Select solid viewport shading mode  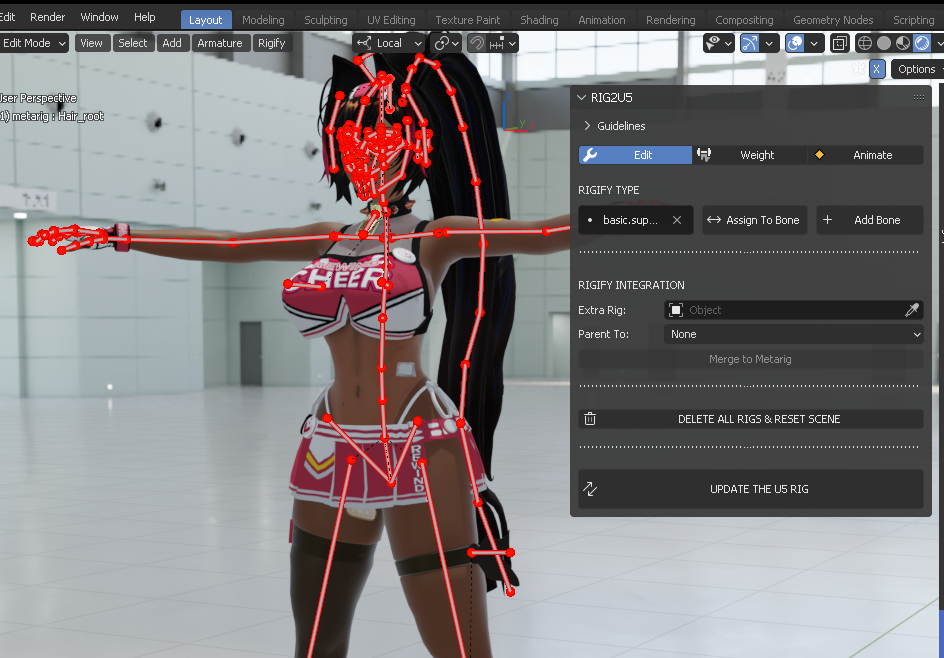884,43
